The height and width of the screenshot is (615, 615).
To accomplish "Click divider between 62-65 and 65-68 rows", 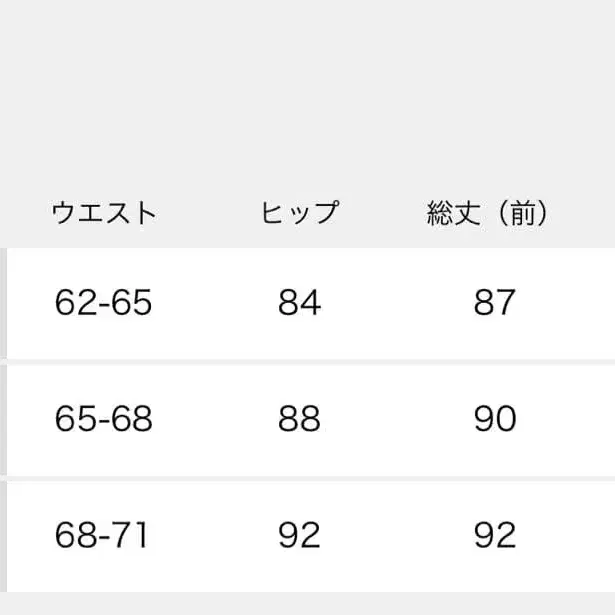I will click(307, 361).
